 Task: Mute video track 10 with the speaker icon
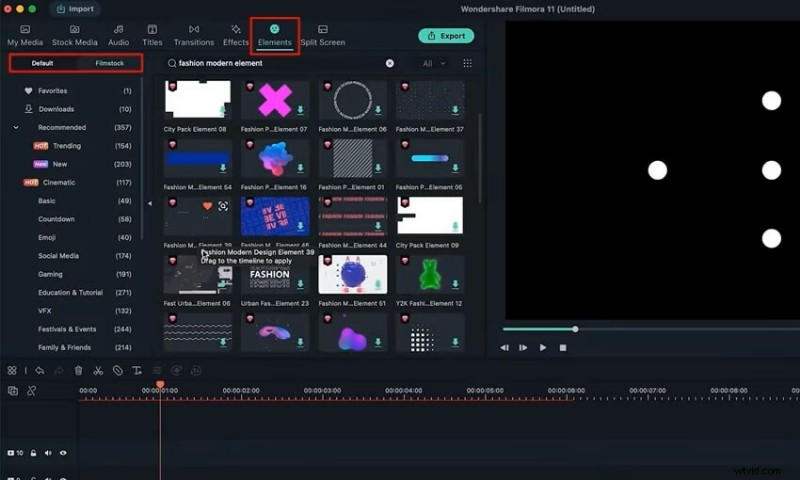point(48,453)
